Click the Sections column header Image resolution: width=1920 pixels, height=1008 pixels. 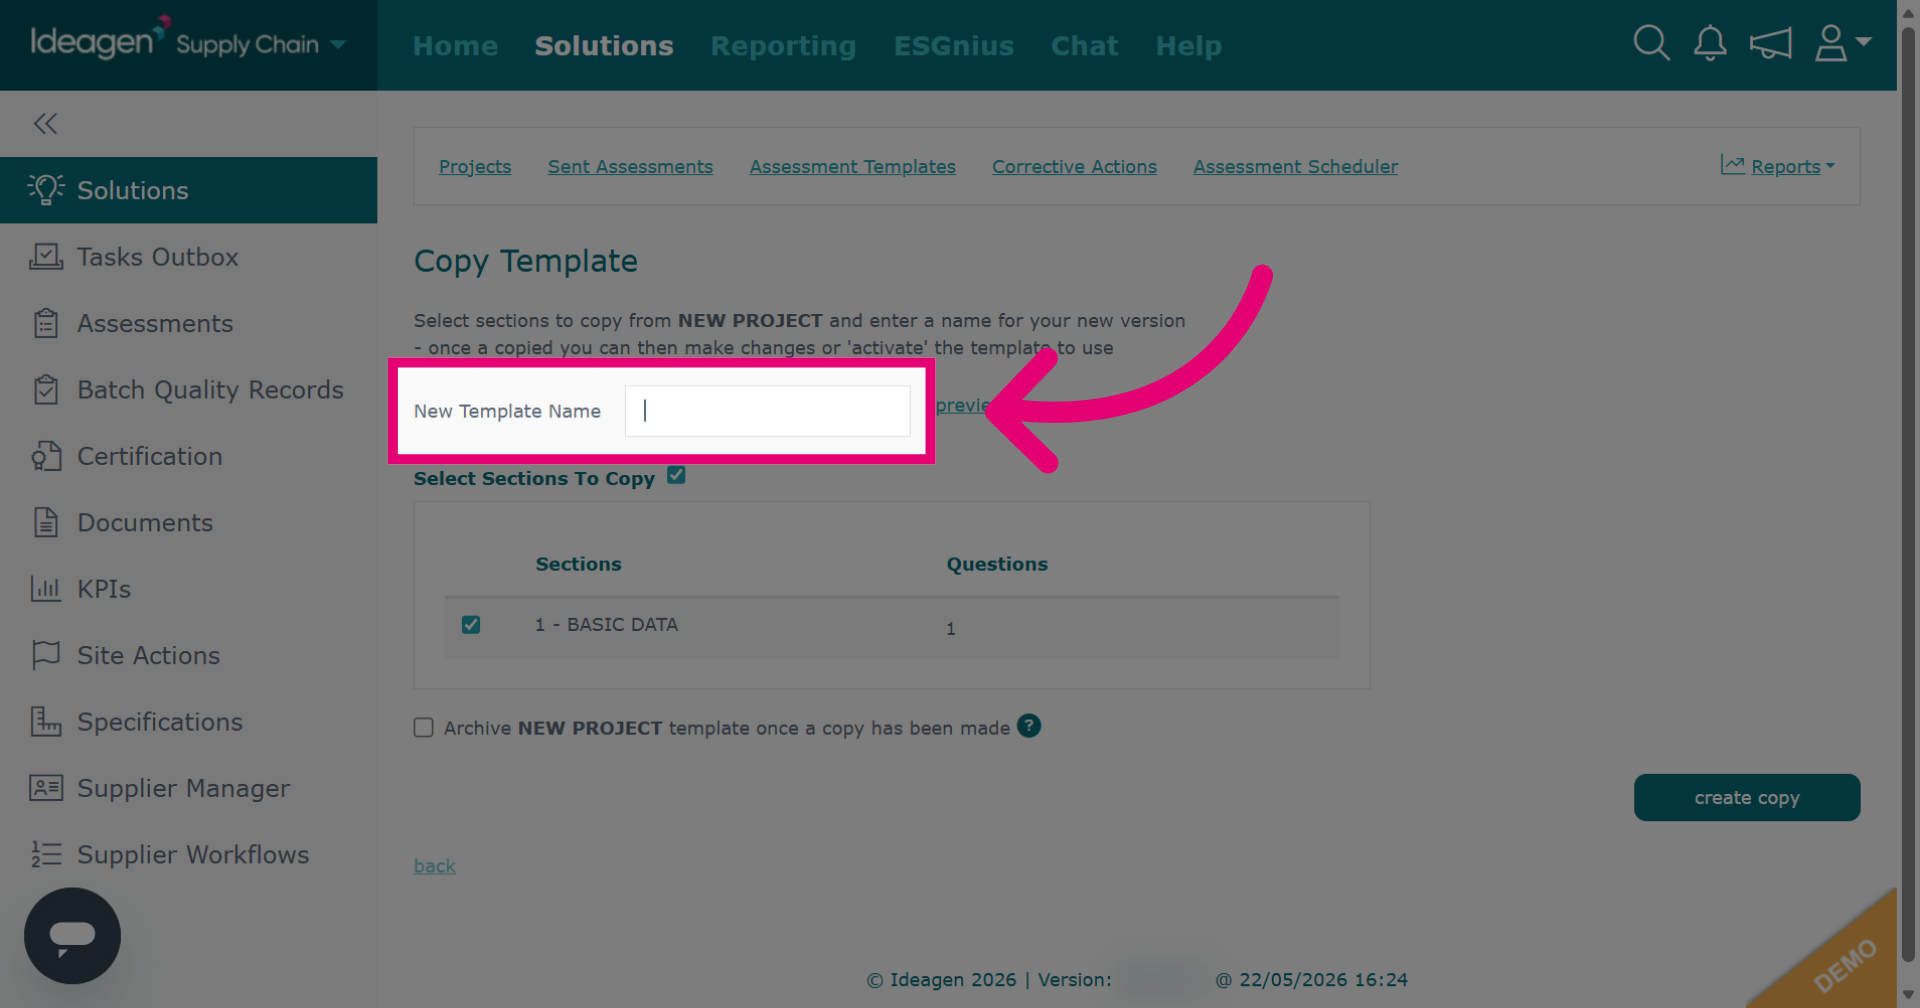coord(578,564)
